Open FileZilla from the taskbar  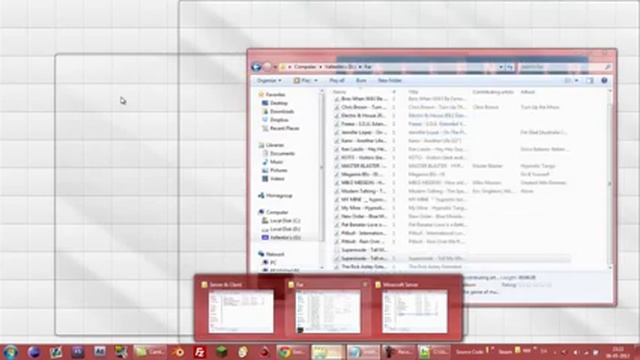click(x=200, y=352)
